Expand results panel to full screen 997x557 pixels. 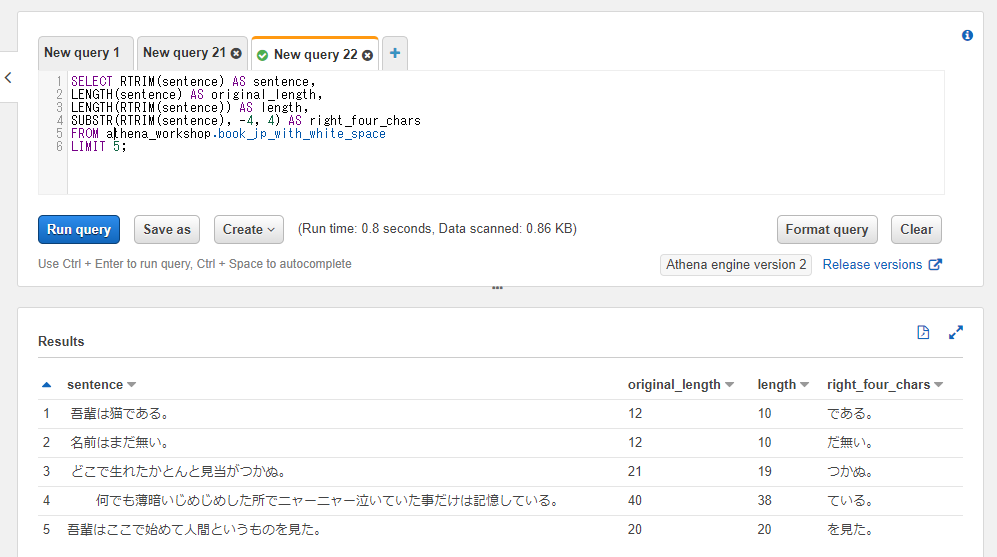(x=956, y=332)
